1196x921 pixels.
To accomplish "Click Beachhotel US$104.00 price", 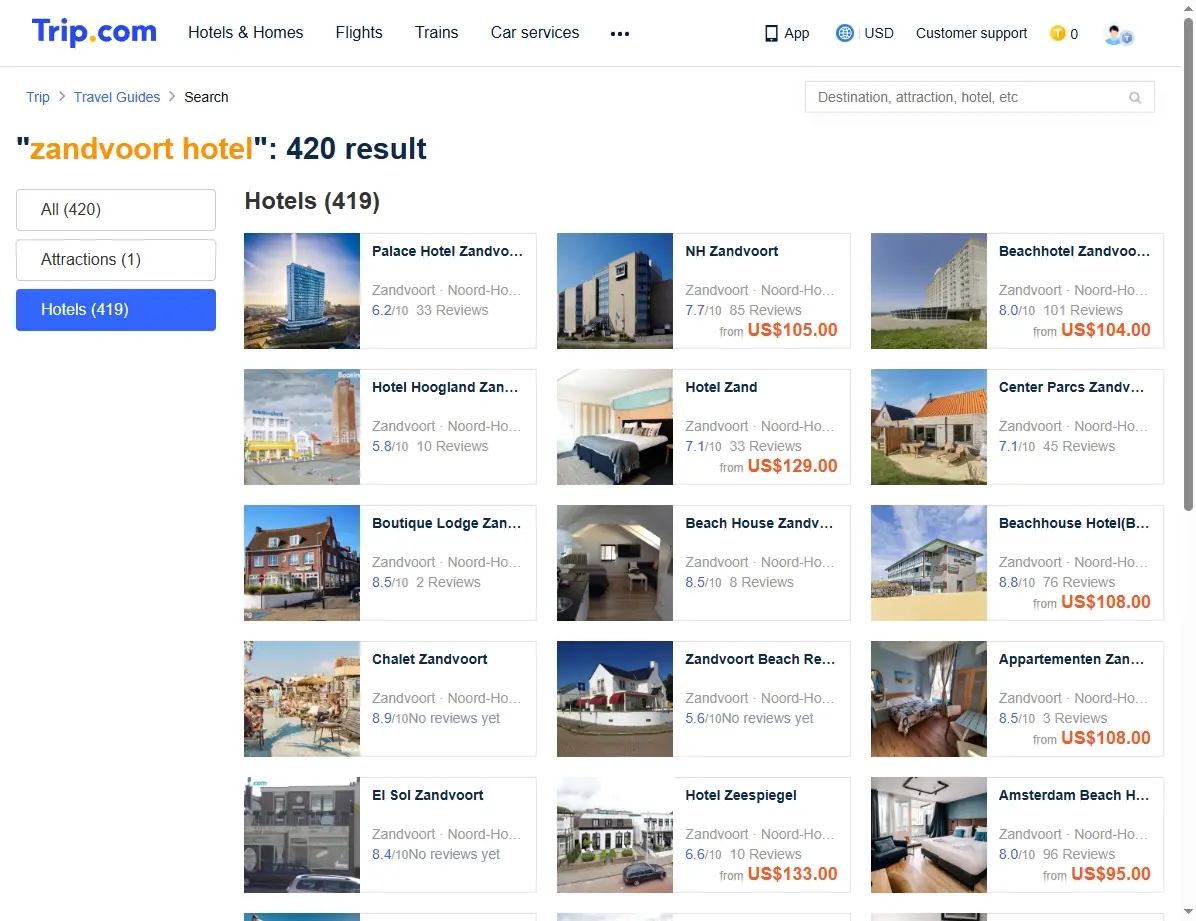I will 1105,330.
